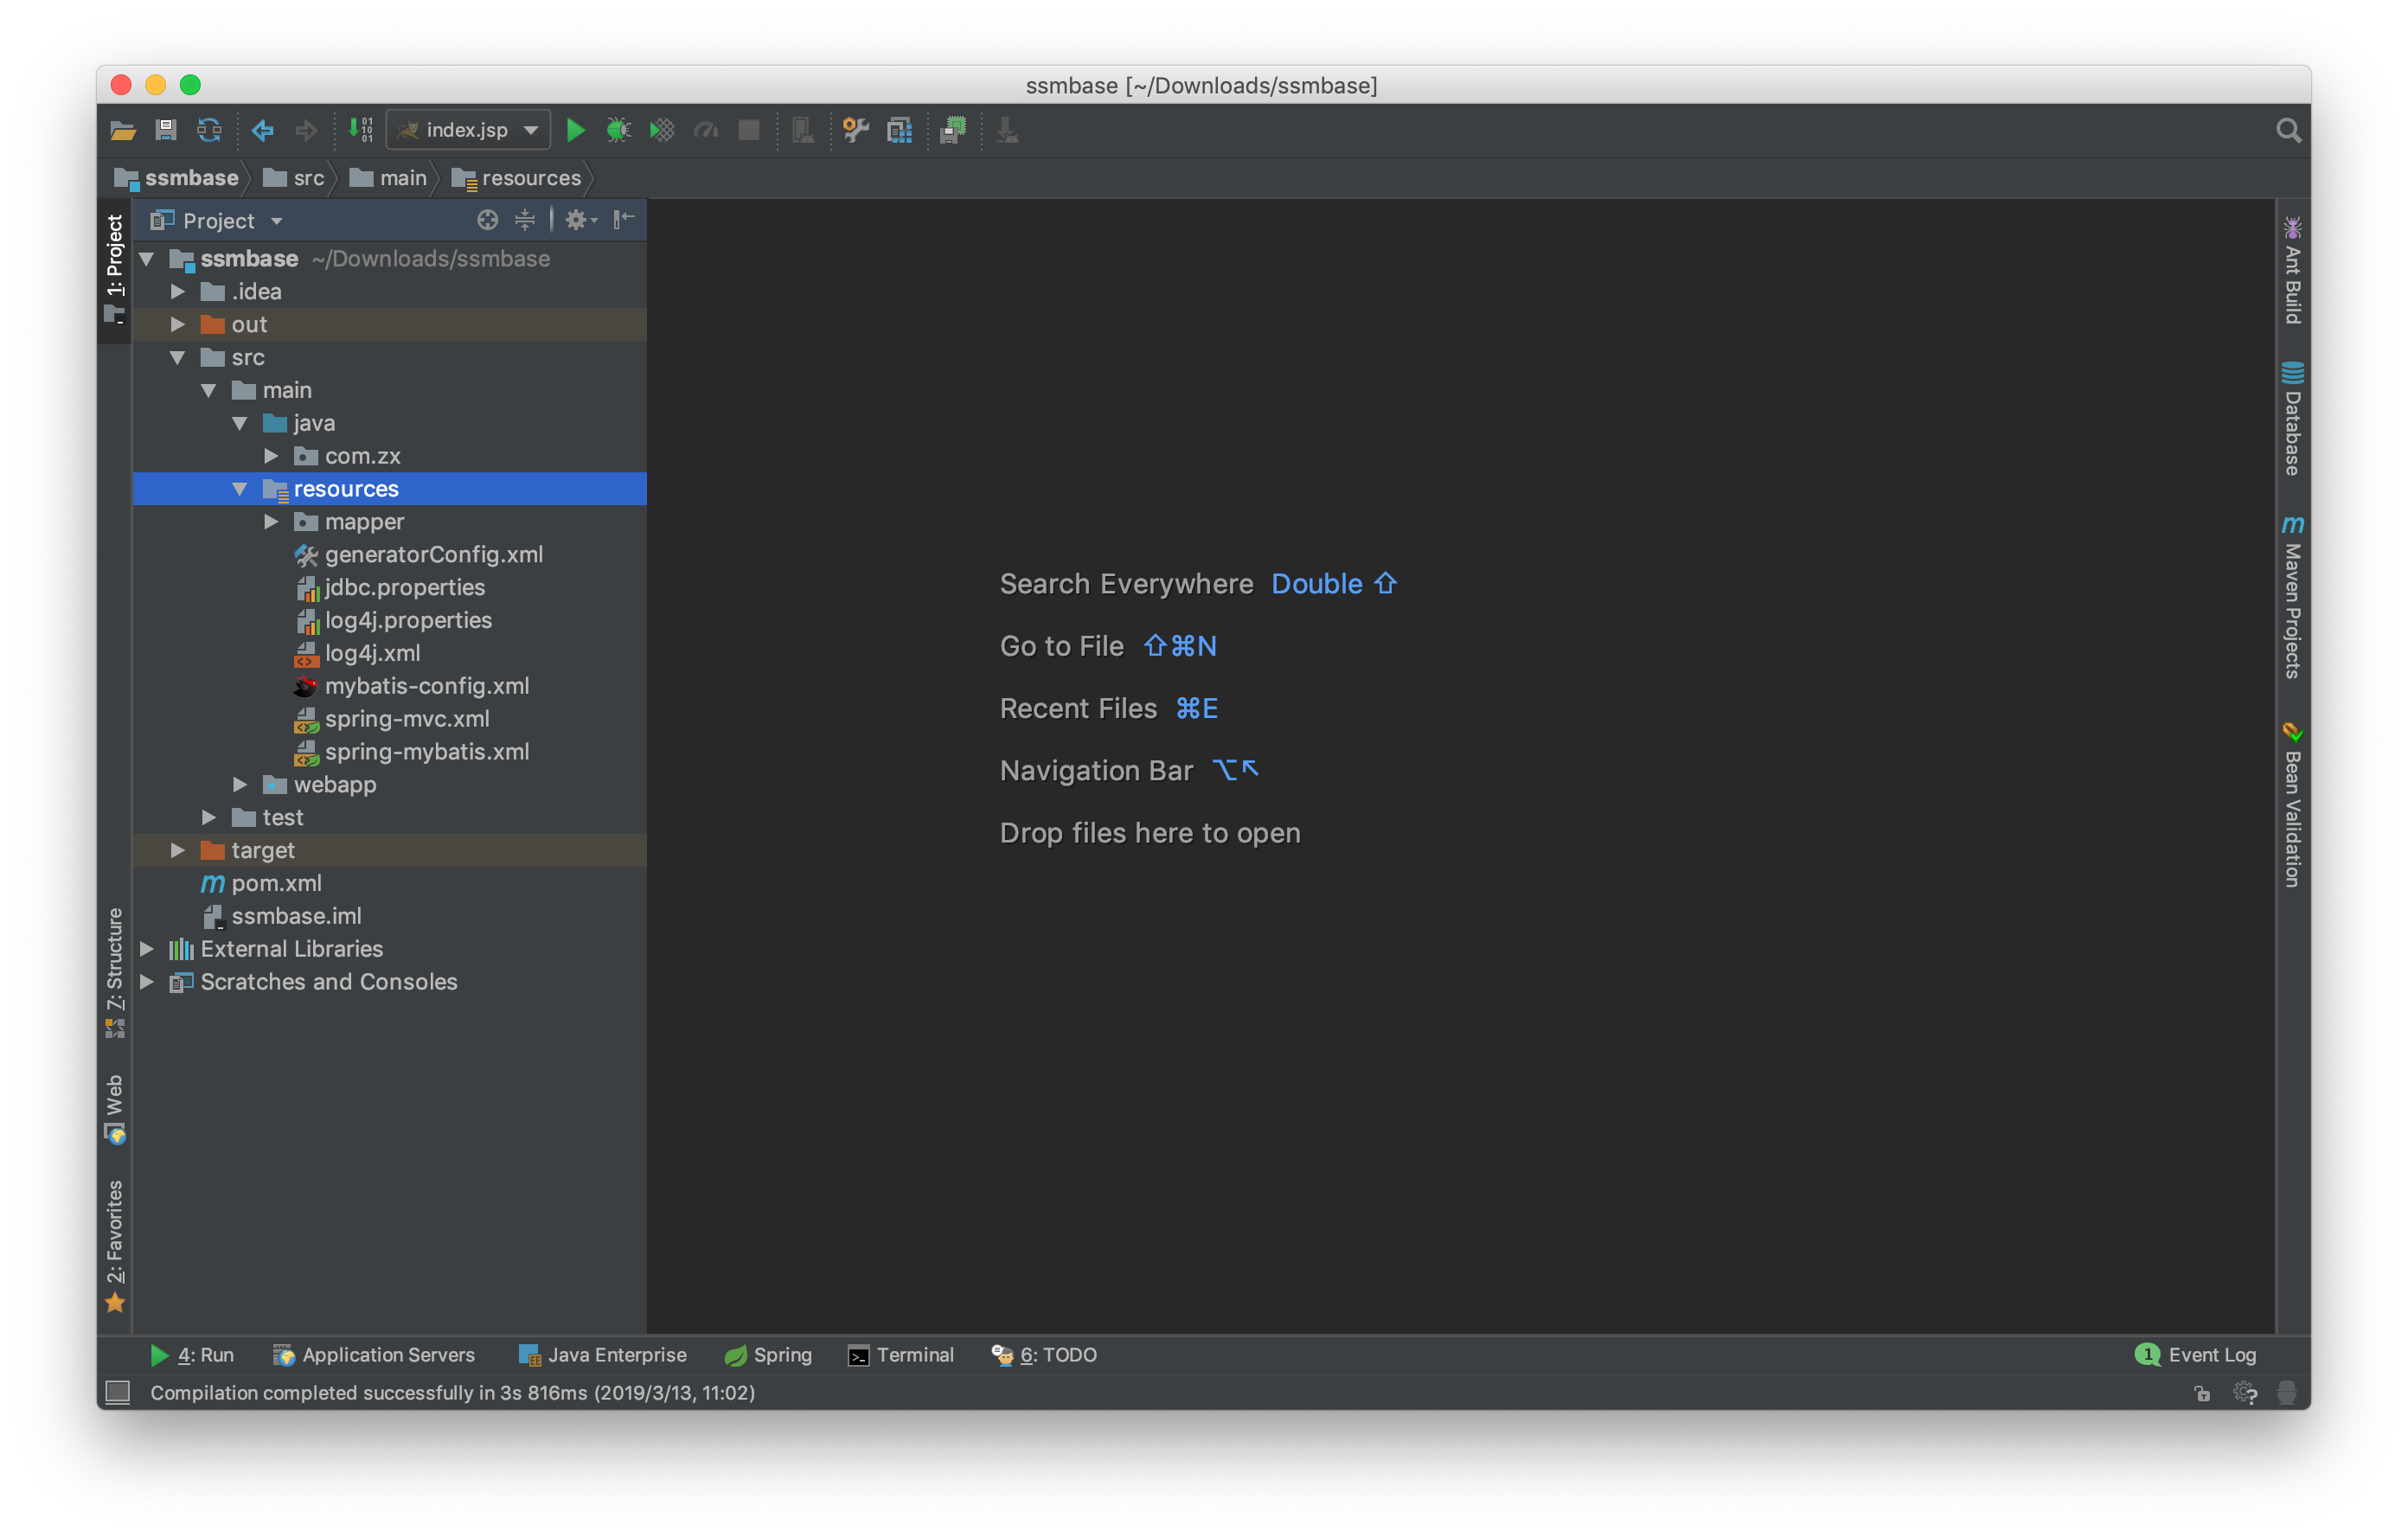Expand External Libraries node
The height and width of the screenshot is (1538, 2408).
coord(147,949)
